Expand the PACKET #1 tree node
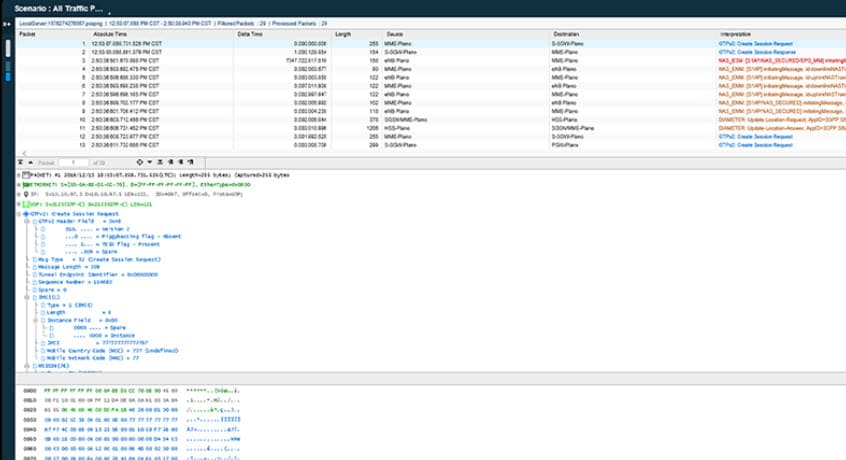Screen dimensions: 846x460 coord(20,173)
